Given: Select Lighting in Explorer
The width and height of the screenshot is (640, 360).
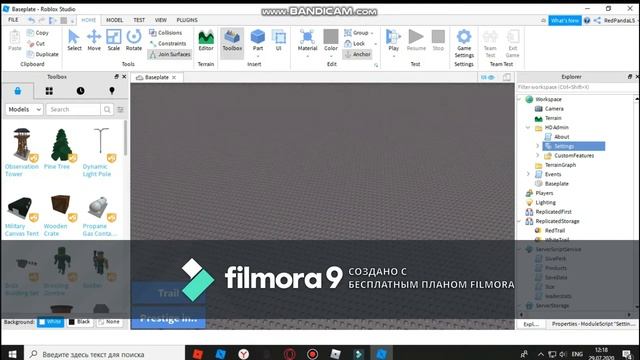Looking at the screenshot, I should click(545, 202).
